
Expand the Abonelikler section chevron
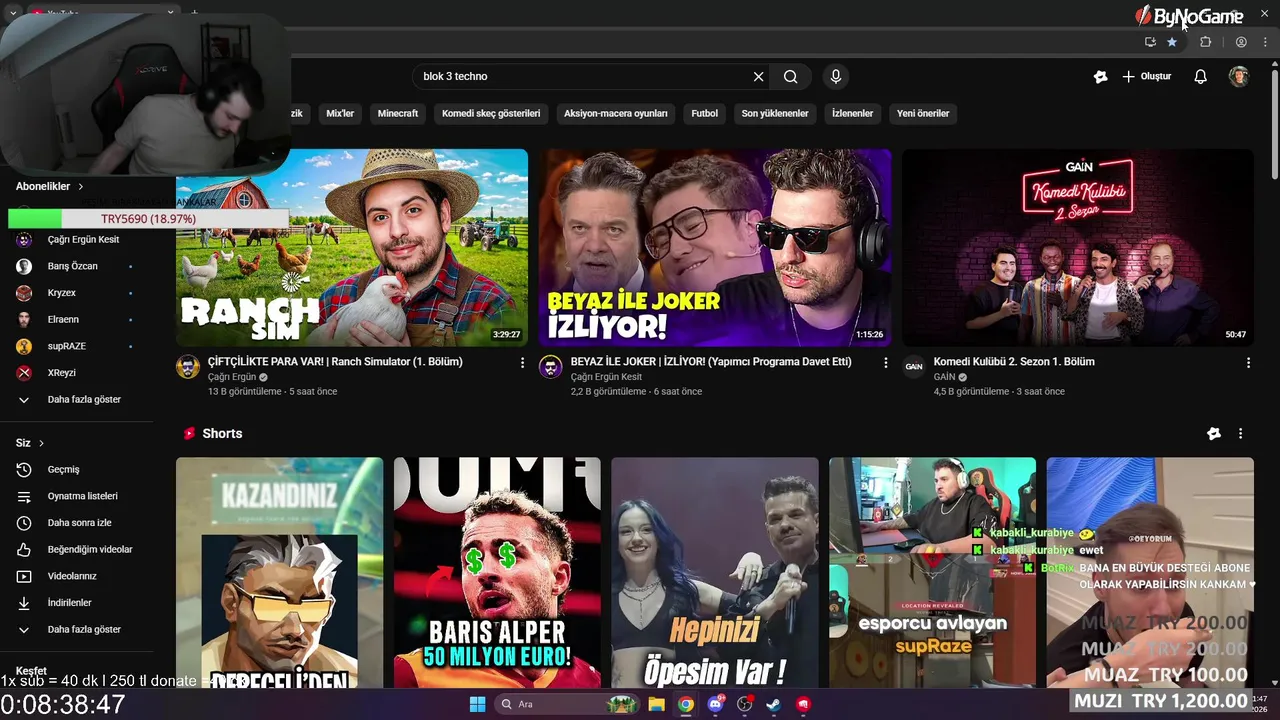[81, 187]
